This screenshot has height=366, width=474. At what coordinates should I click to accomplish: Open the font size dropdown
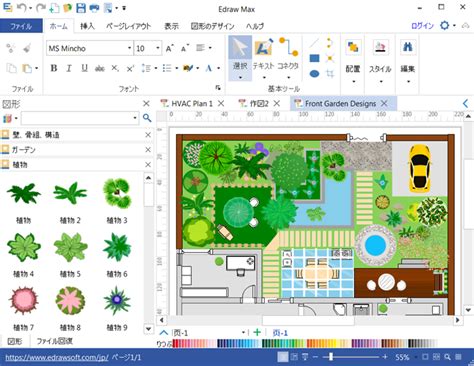tap(158, 48)
